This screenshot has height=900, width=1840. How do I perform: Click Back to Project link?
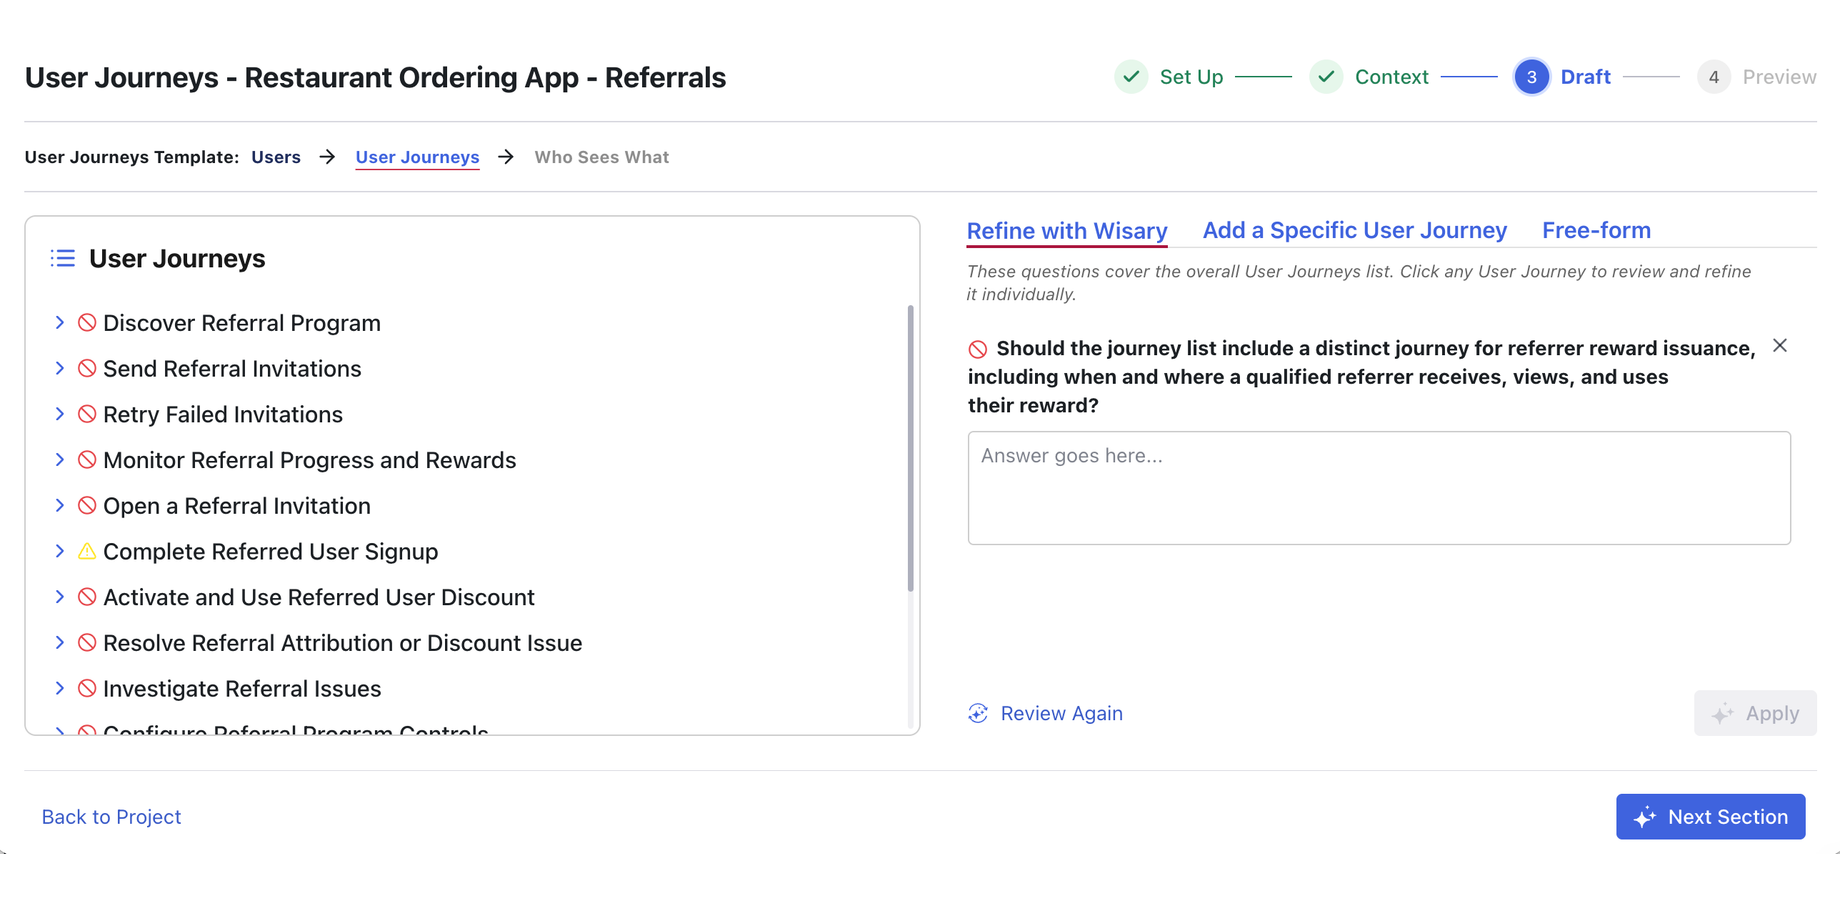coord(111,817)
